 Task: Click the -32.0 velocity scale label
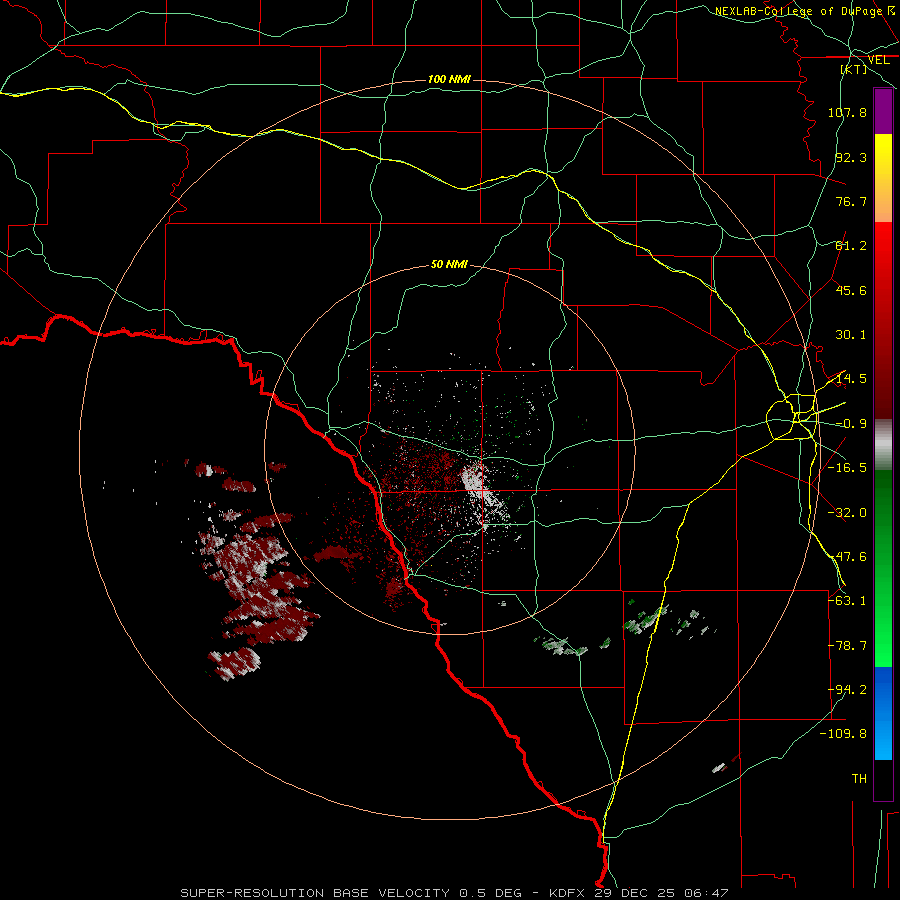pyautogui.click(x=847, y=513)
